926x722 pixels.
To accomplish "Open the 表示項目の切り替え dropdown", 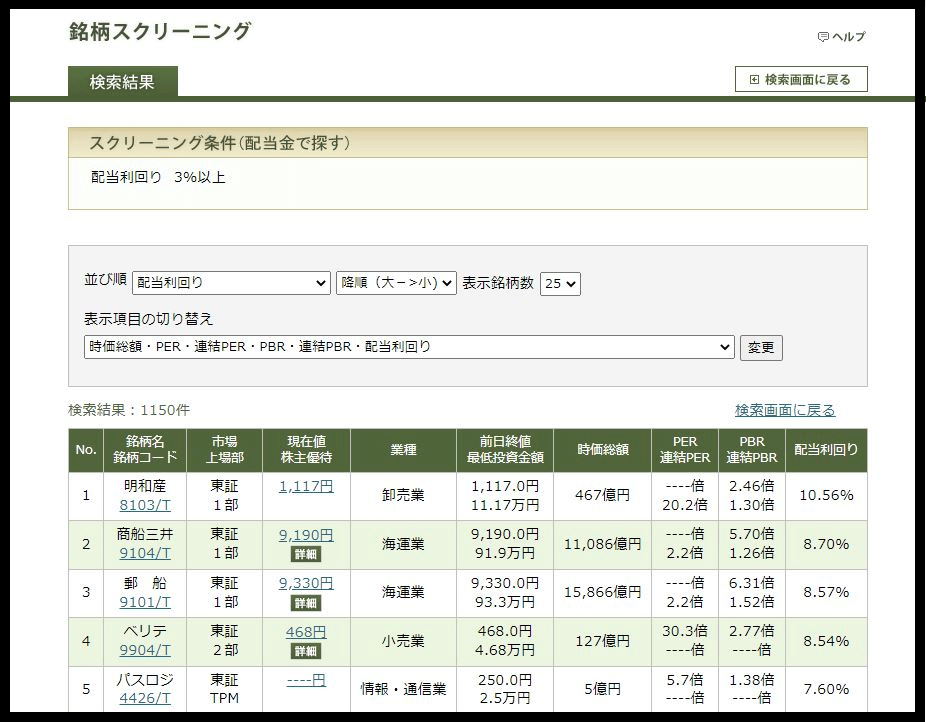I will pos(409,347).
